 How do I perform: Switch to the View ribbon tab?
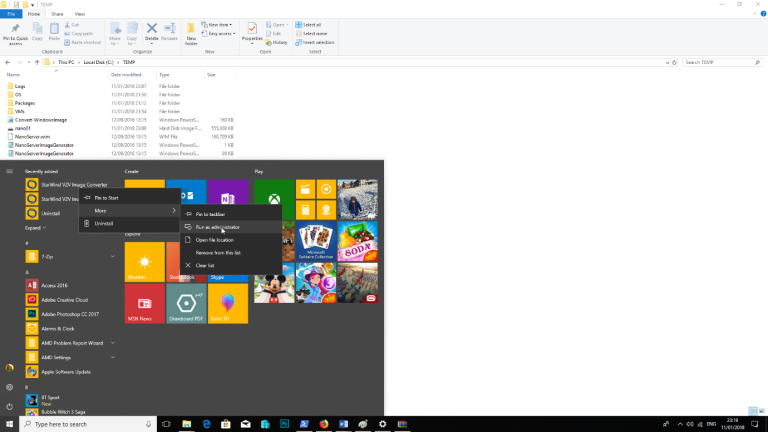pyautogui.click(x=79, y=14)
